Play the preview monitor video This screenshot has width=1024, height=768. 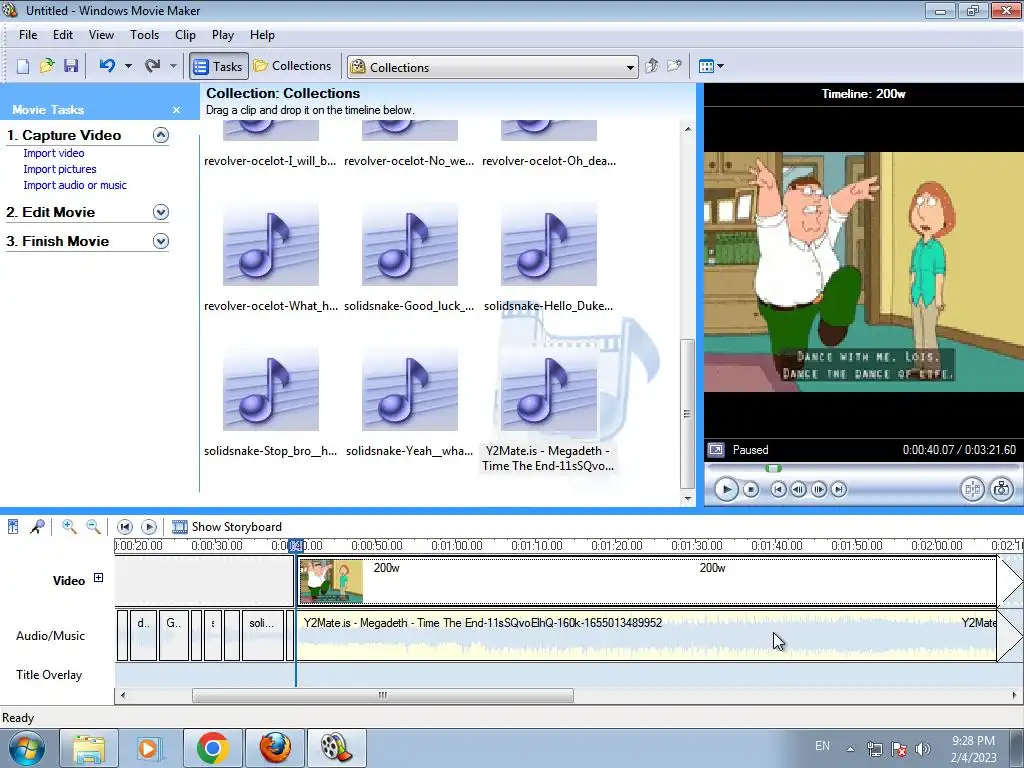(x=726, y=489)
